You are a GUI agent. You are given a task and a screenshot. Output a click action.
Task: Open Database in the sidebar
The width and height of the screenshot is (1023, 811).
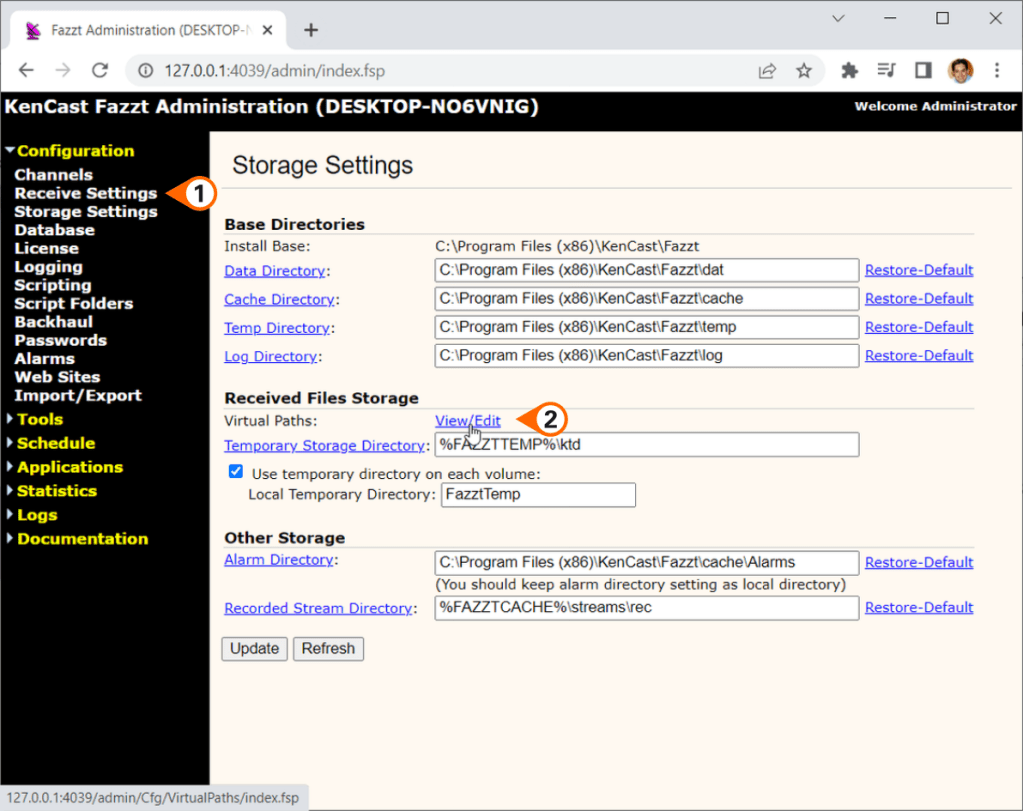(54, 230)
